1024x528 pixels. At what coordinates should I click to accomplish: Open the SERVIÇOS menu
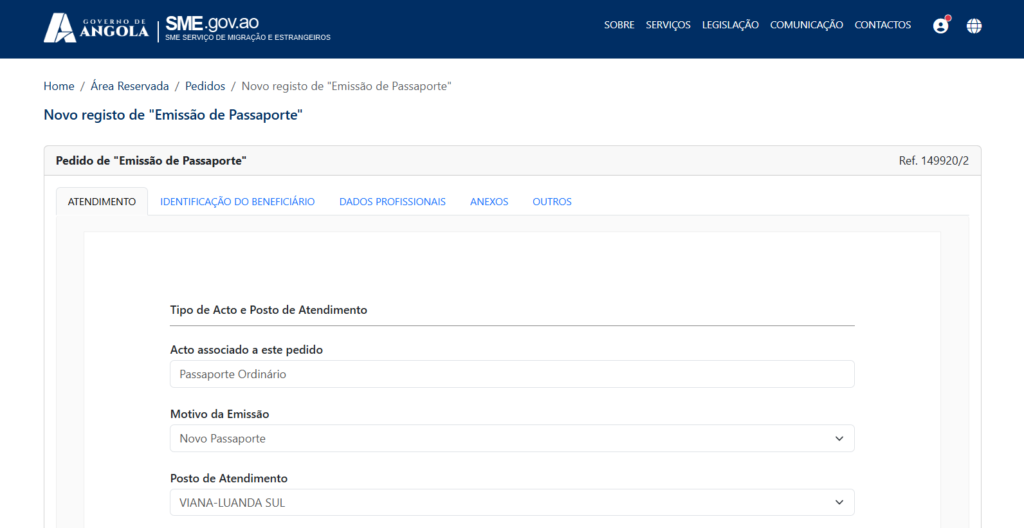(x=668, y=25)
